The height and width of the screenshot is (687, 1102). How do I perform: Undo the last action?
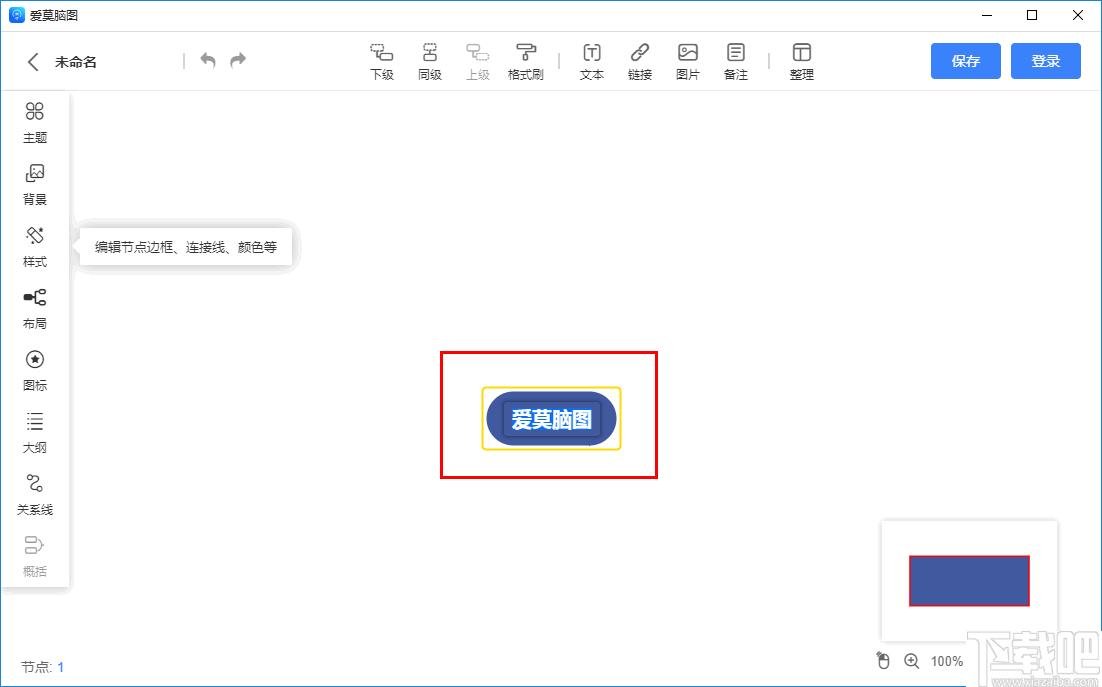coord(208,61)
